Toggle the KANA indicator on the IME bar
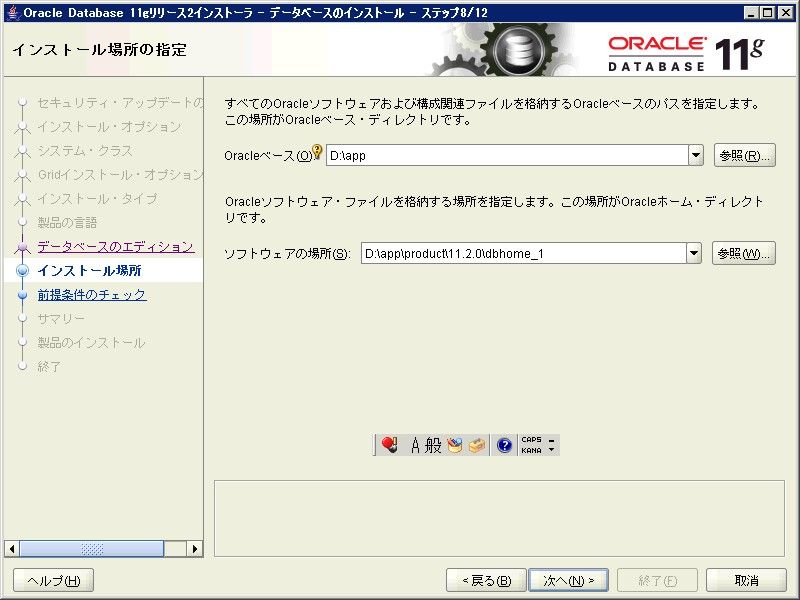This screenshot has width=800, height=600. pyautogui.click(x=530, y=451)
